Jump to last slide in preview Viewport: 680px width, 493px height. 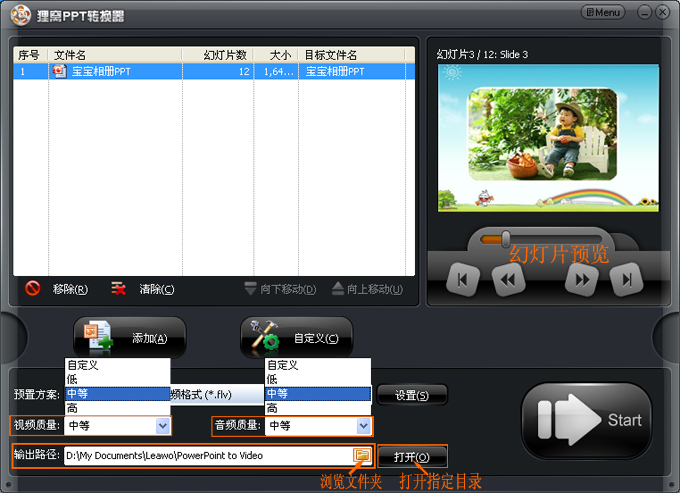(x=626, y=280)
